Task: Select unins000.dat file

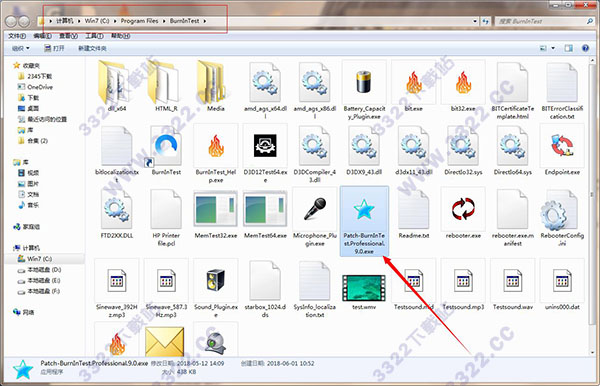Action: 562,285
